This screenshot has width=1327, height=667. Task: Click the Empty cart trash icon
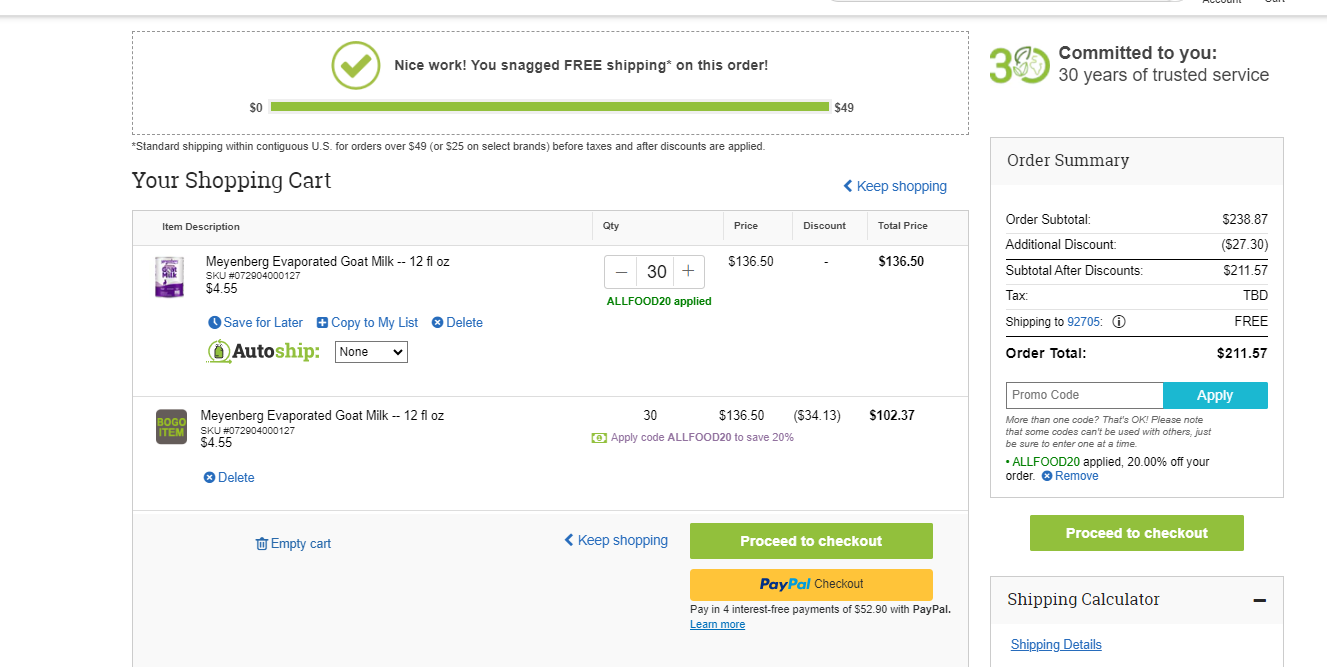click(x=262, y=544)
